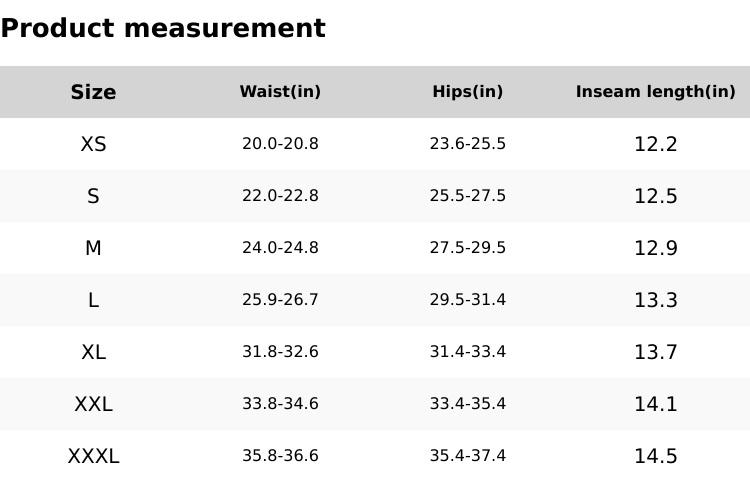Select the Size column header
The image size is (750, 482).
point(93,93)
